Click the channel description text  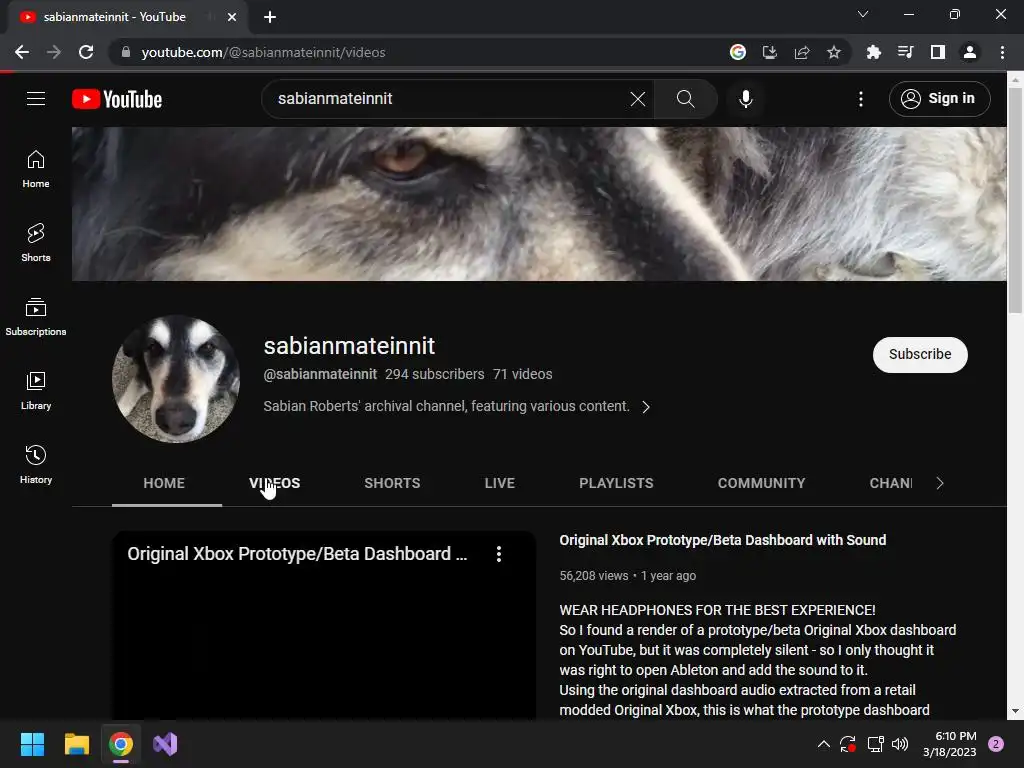click(446, 406)
